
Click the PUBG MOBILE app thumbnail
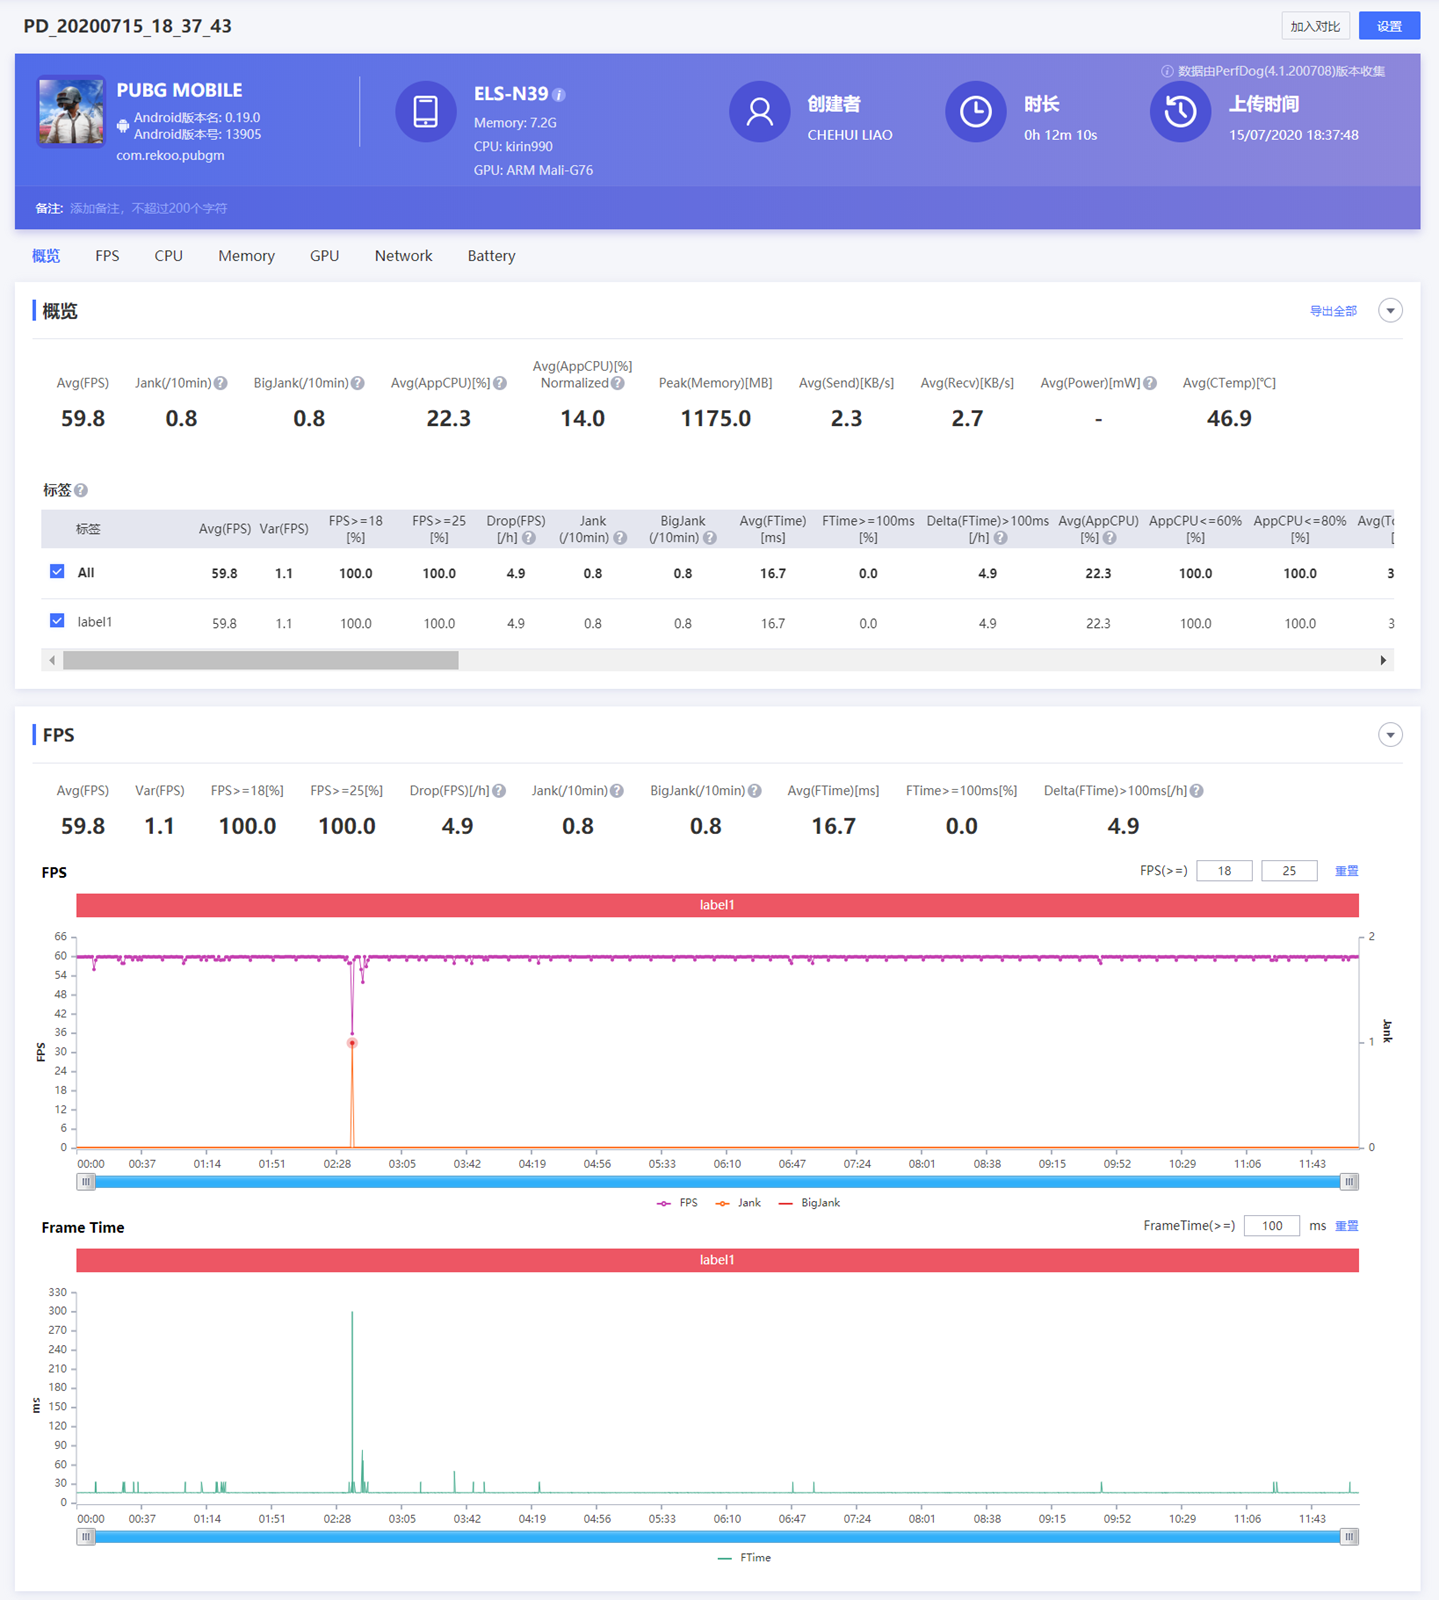(71, 111)
